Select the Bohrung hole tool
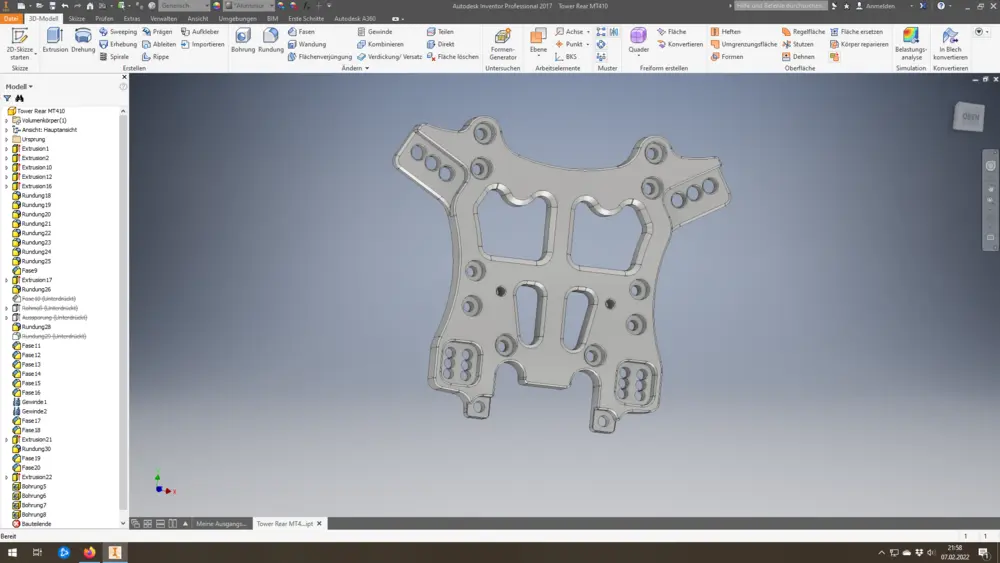Image resolution: width=1000 pixels, height=563 pixels. [242, 40]
